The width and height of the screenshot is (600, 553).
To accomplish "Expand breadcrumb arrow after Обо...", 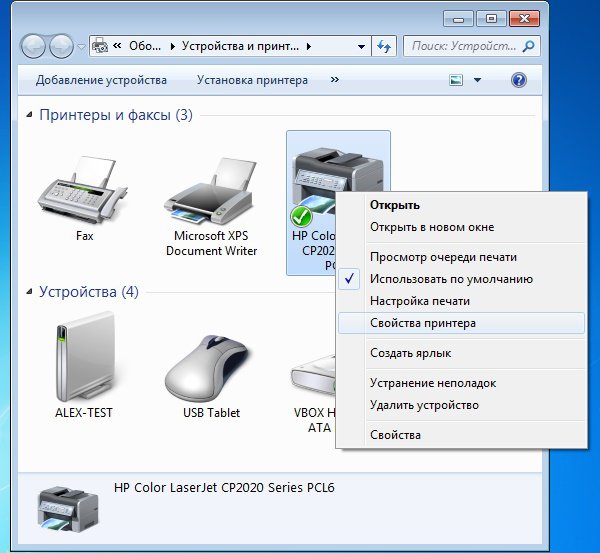I will point(173,47).
